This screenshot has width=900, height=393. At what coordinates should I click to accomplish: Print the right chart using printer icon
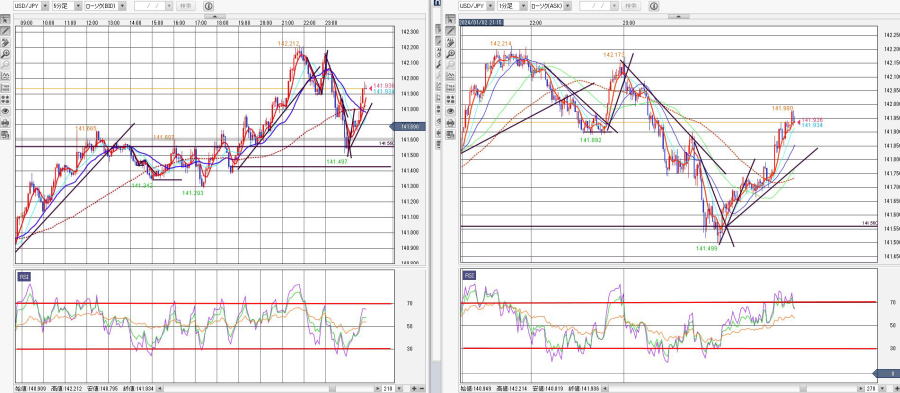[x=451, y=122]
